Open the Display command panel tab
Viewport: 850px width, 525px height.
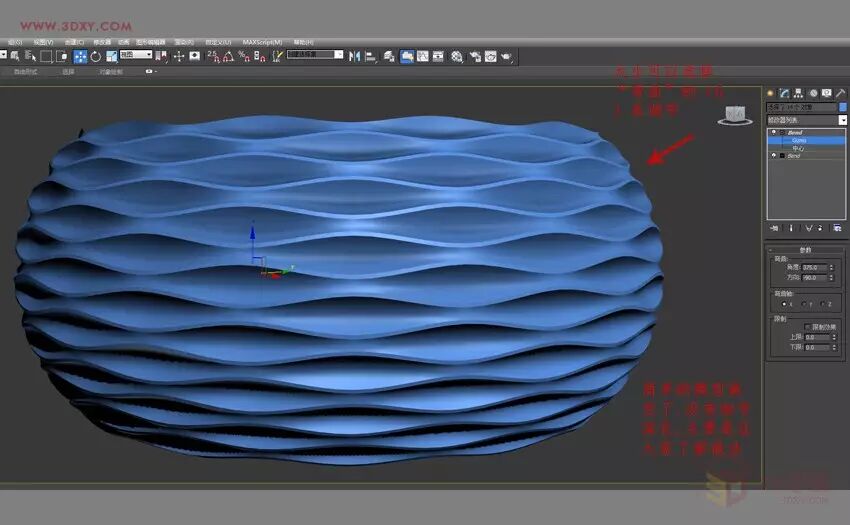(826, 93)
